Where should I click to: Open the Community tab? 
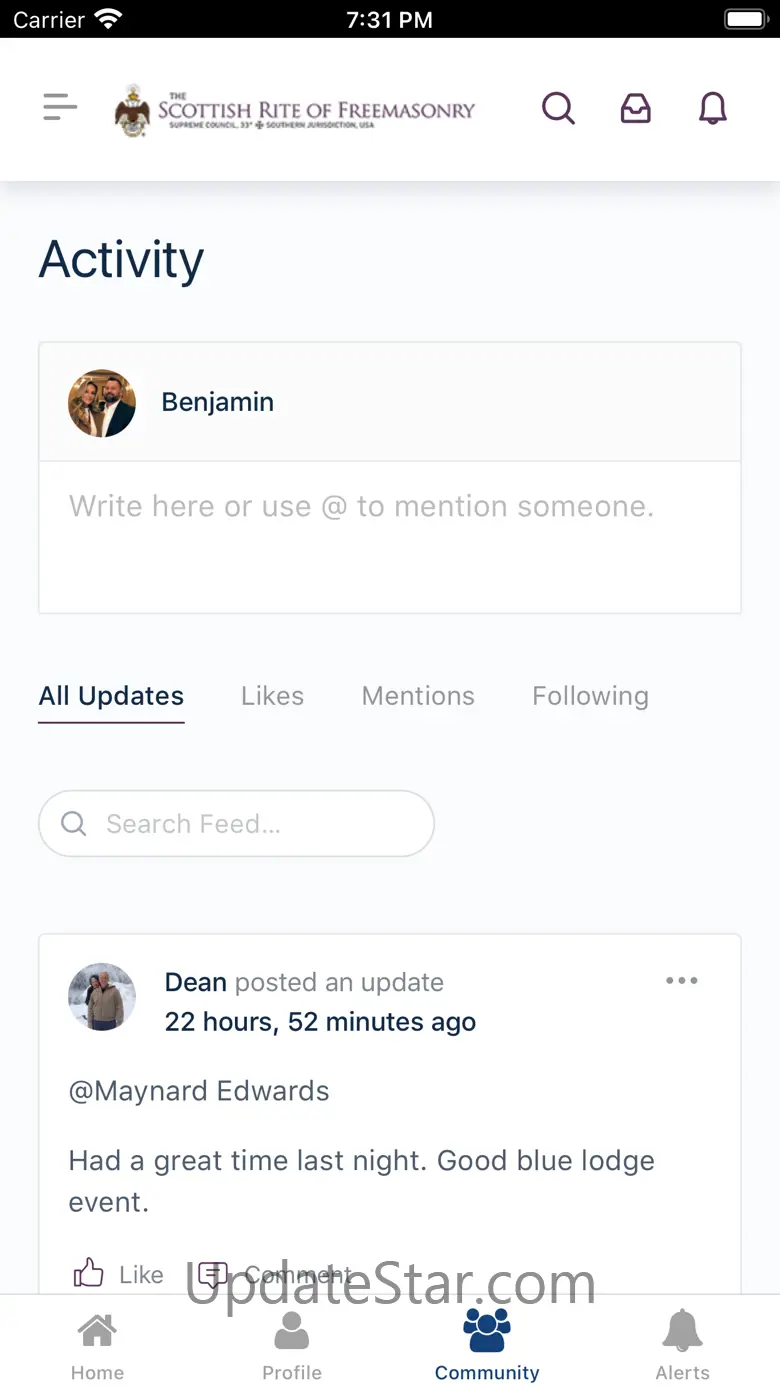coord(487,1345)
